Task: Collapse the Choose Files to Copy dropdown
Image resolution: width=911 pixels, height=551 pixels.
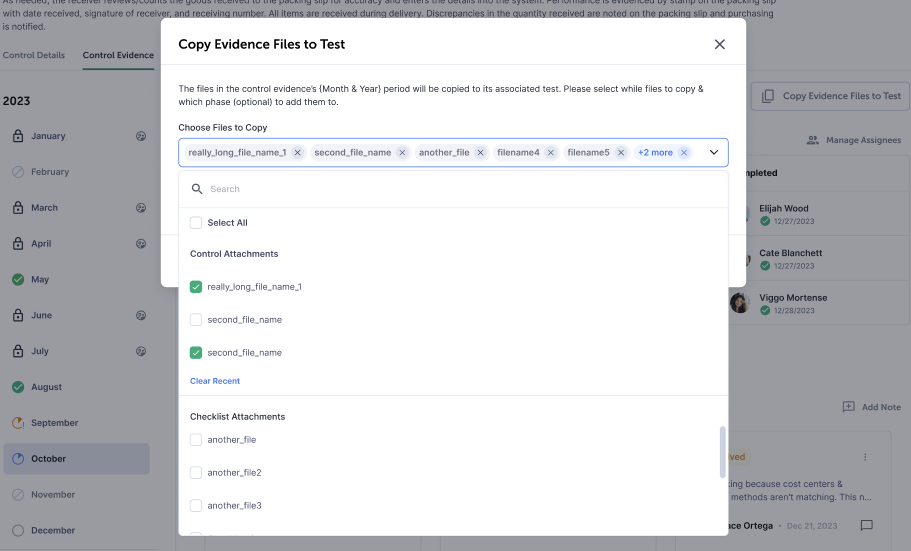Action: point(714,153)
